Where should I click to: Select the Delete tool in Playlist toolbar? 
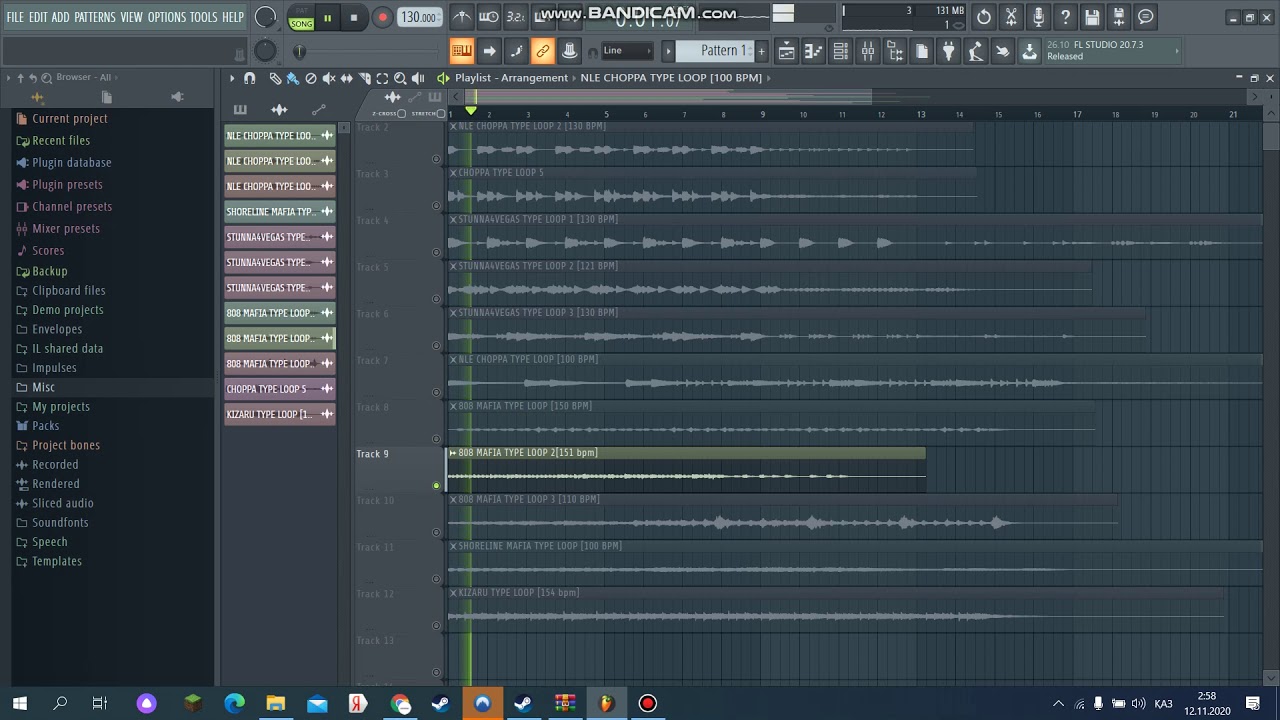[311, 78]
